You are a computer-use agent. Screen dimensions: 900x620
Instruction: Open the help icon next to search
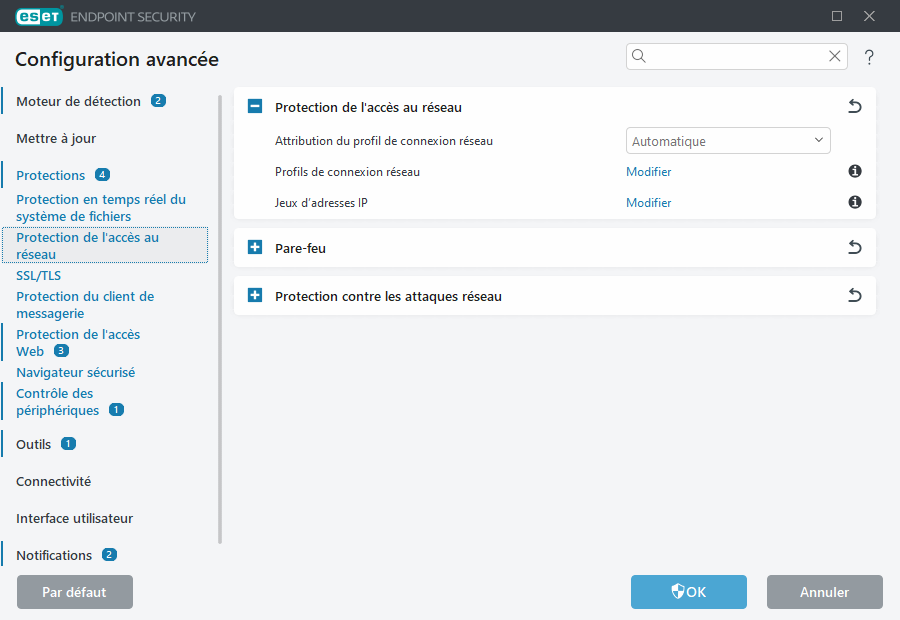[868, 57]
